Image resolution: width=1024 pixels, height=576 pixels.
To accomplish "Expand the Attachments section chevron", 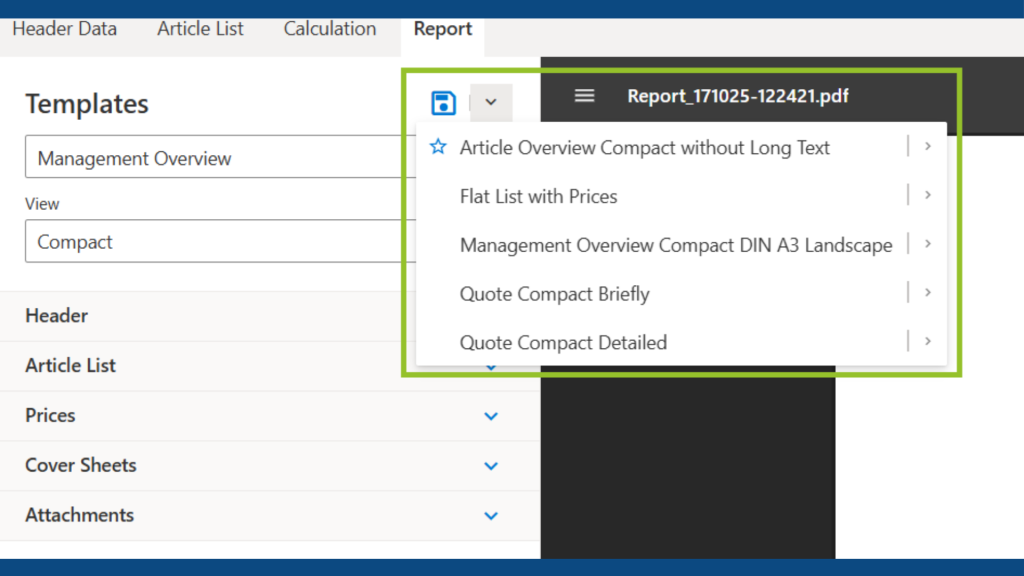I will [x=491, y=515].
